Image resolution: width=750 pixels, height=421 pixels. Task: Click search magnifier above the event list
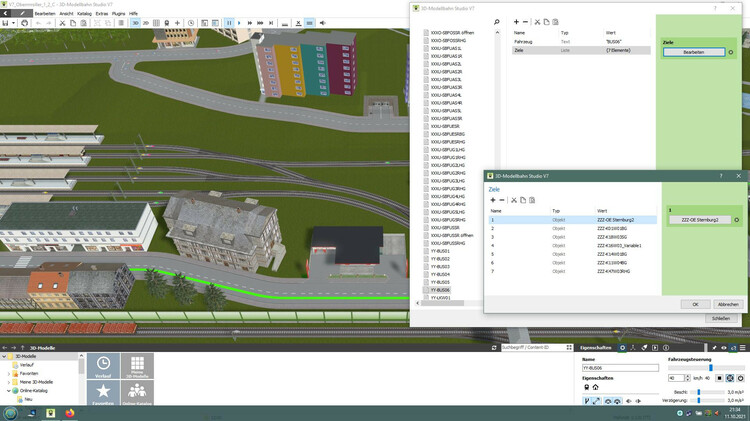point(497,22)
